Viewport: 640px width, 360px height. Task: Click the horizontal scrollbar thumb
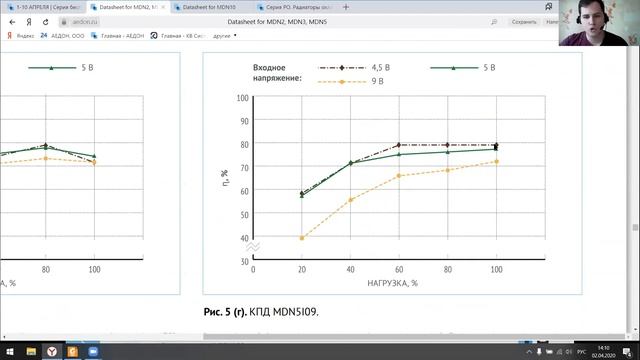click(x=414, y=337)
